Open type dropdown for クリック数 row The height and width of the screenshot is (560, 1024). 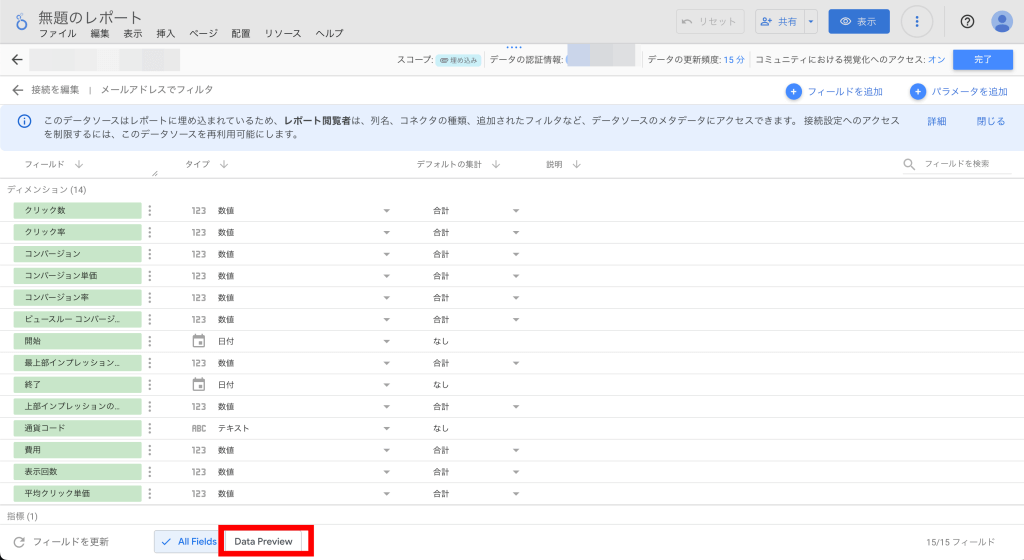point(386,211)
